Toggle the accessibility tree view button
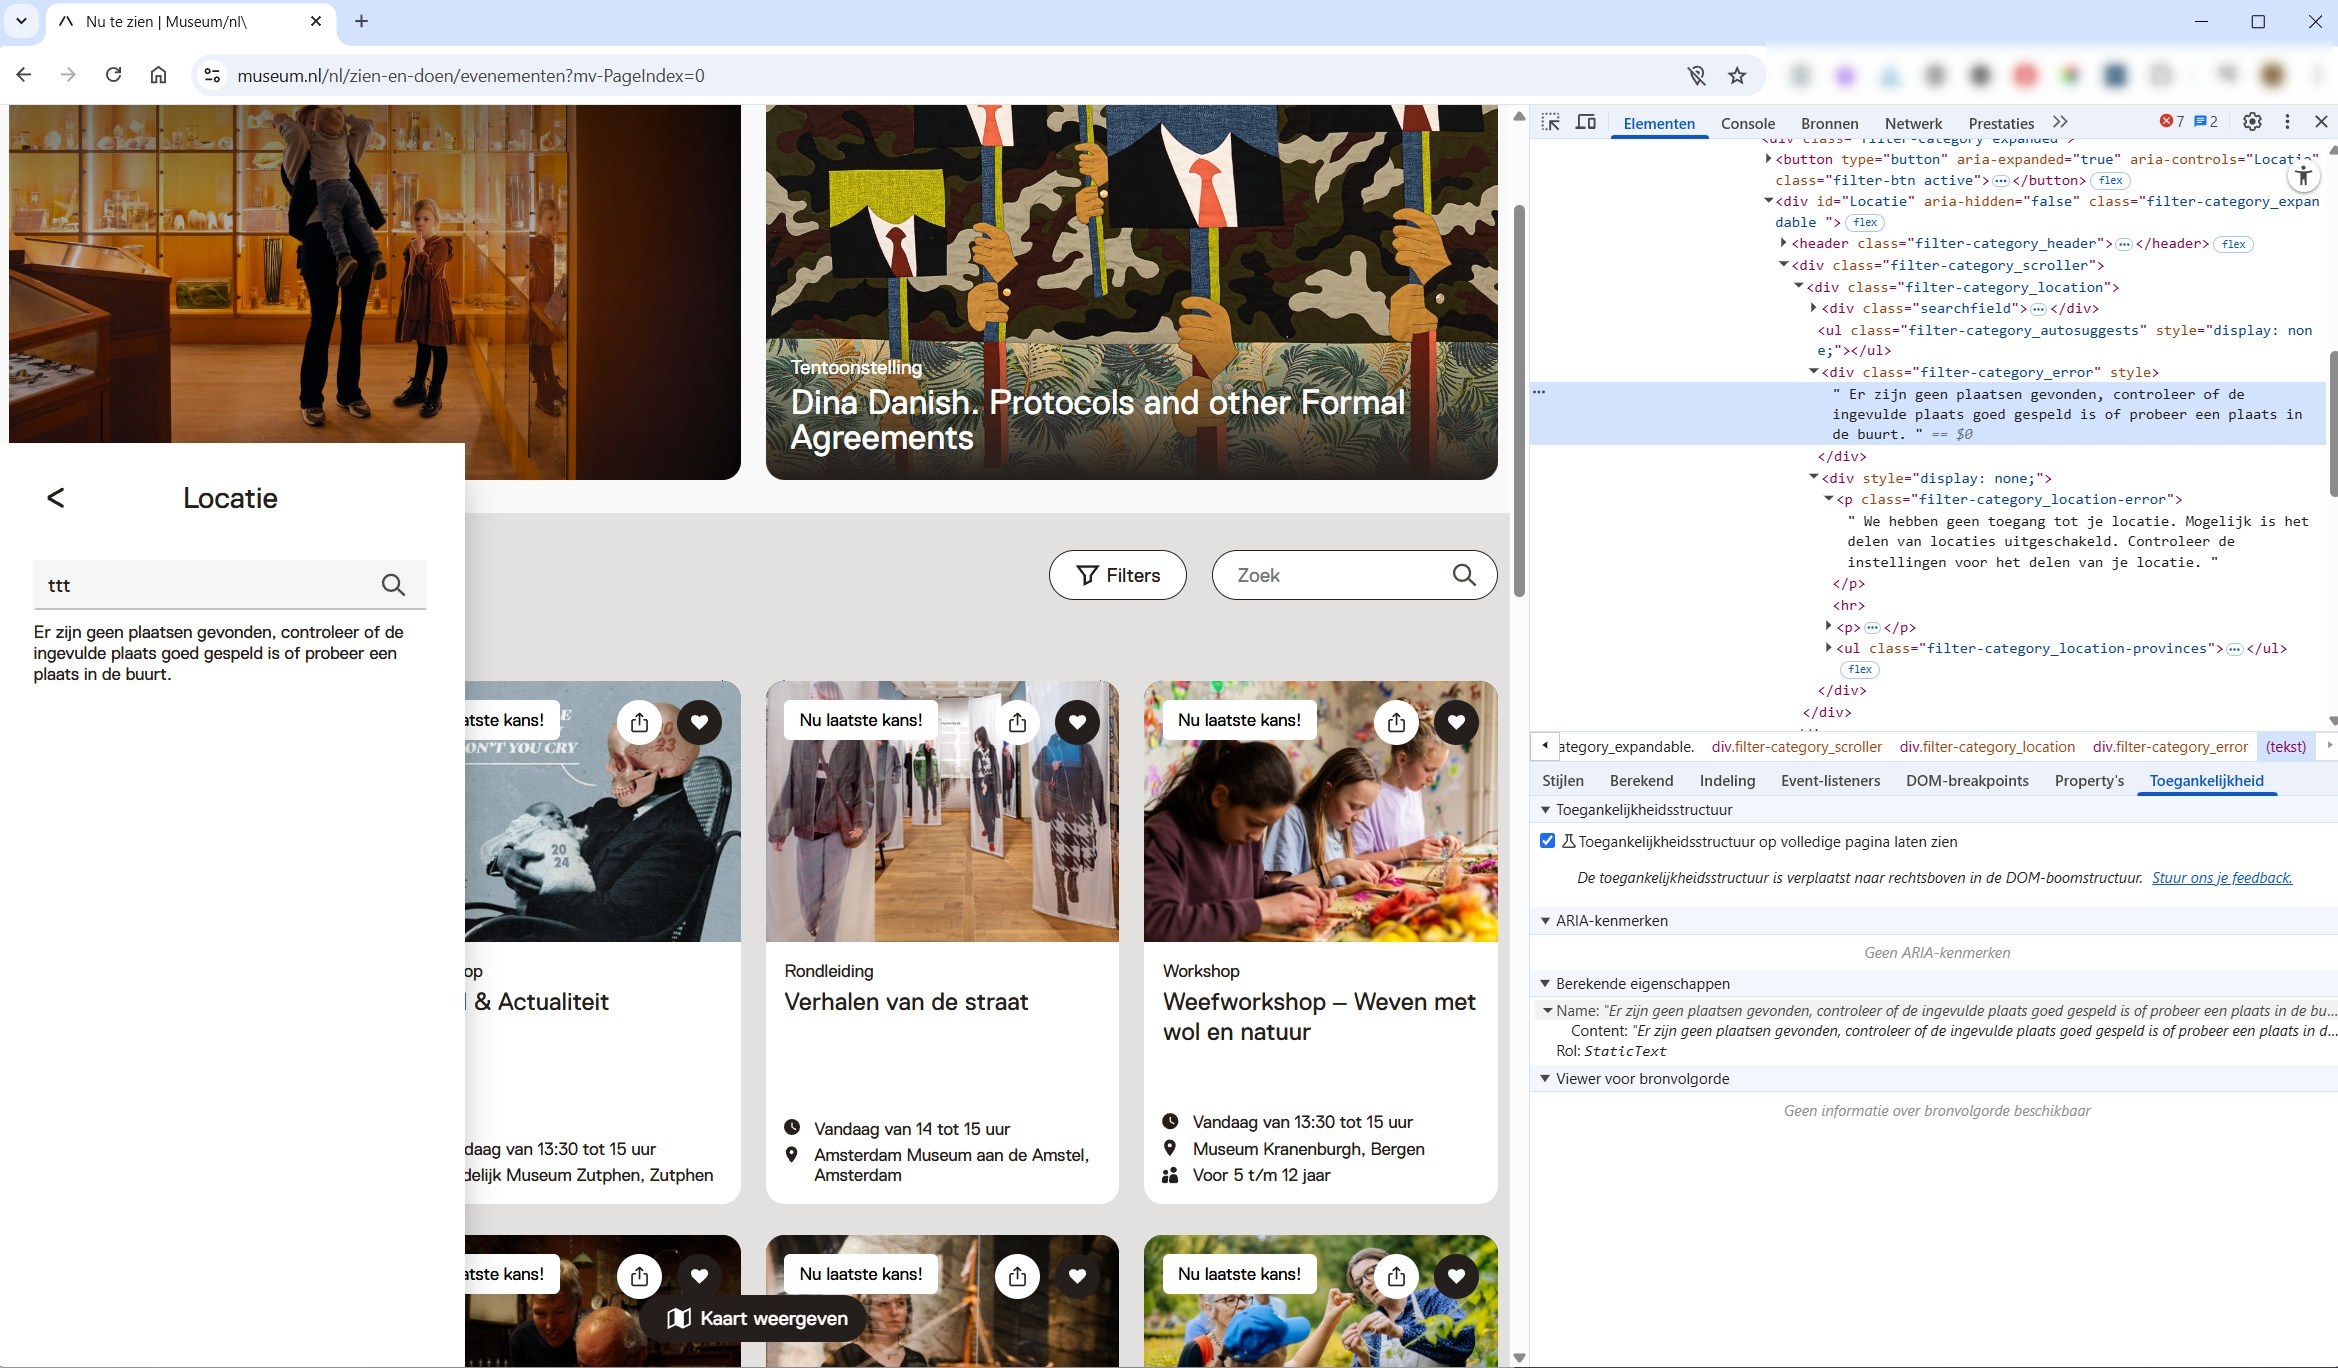Image resolution: width=2338 pixels, height=1368 pixels. point(2303,176)
